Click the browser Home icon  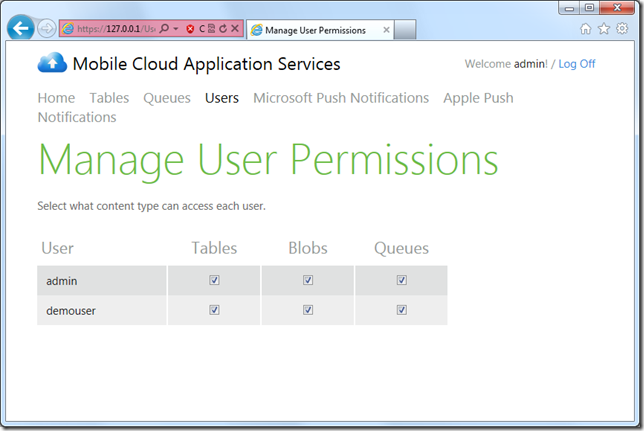coord(586,29)
